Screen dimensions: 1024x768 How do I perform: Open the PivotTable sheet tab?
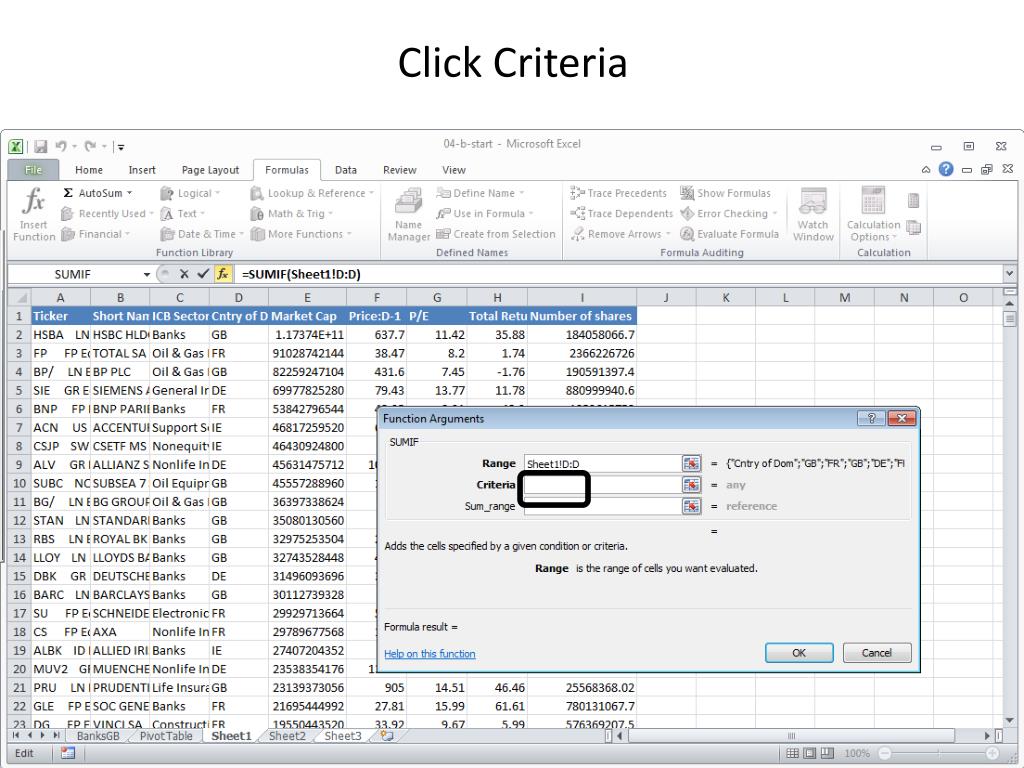[166, 736]
